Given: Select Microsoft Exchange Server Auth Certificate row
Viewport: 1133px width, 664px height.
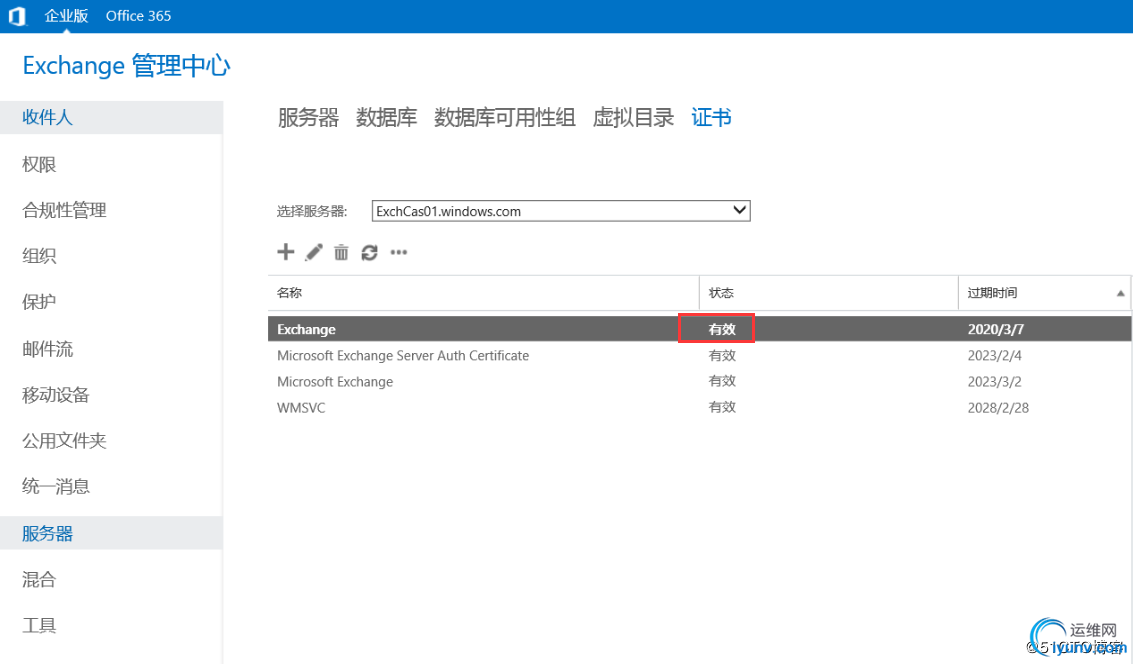Looking at the screenshot, I should (699, 355).
